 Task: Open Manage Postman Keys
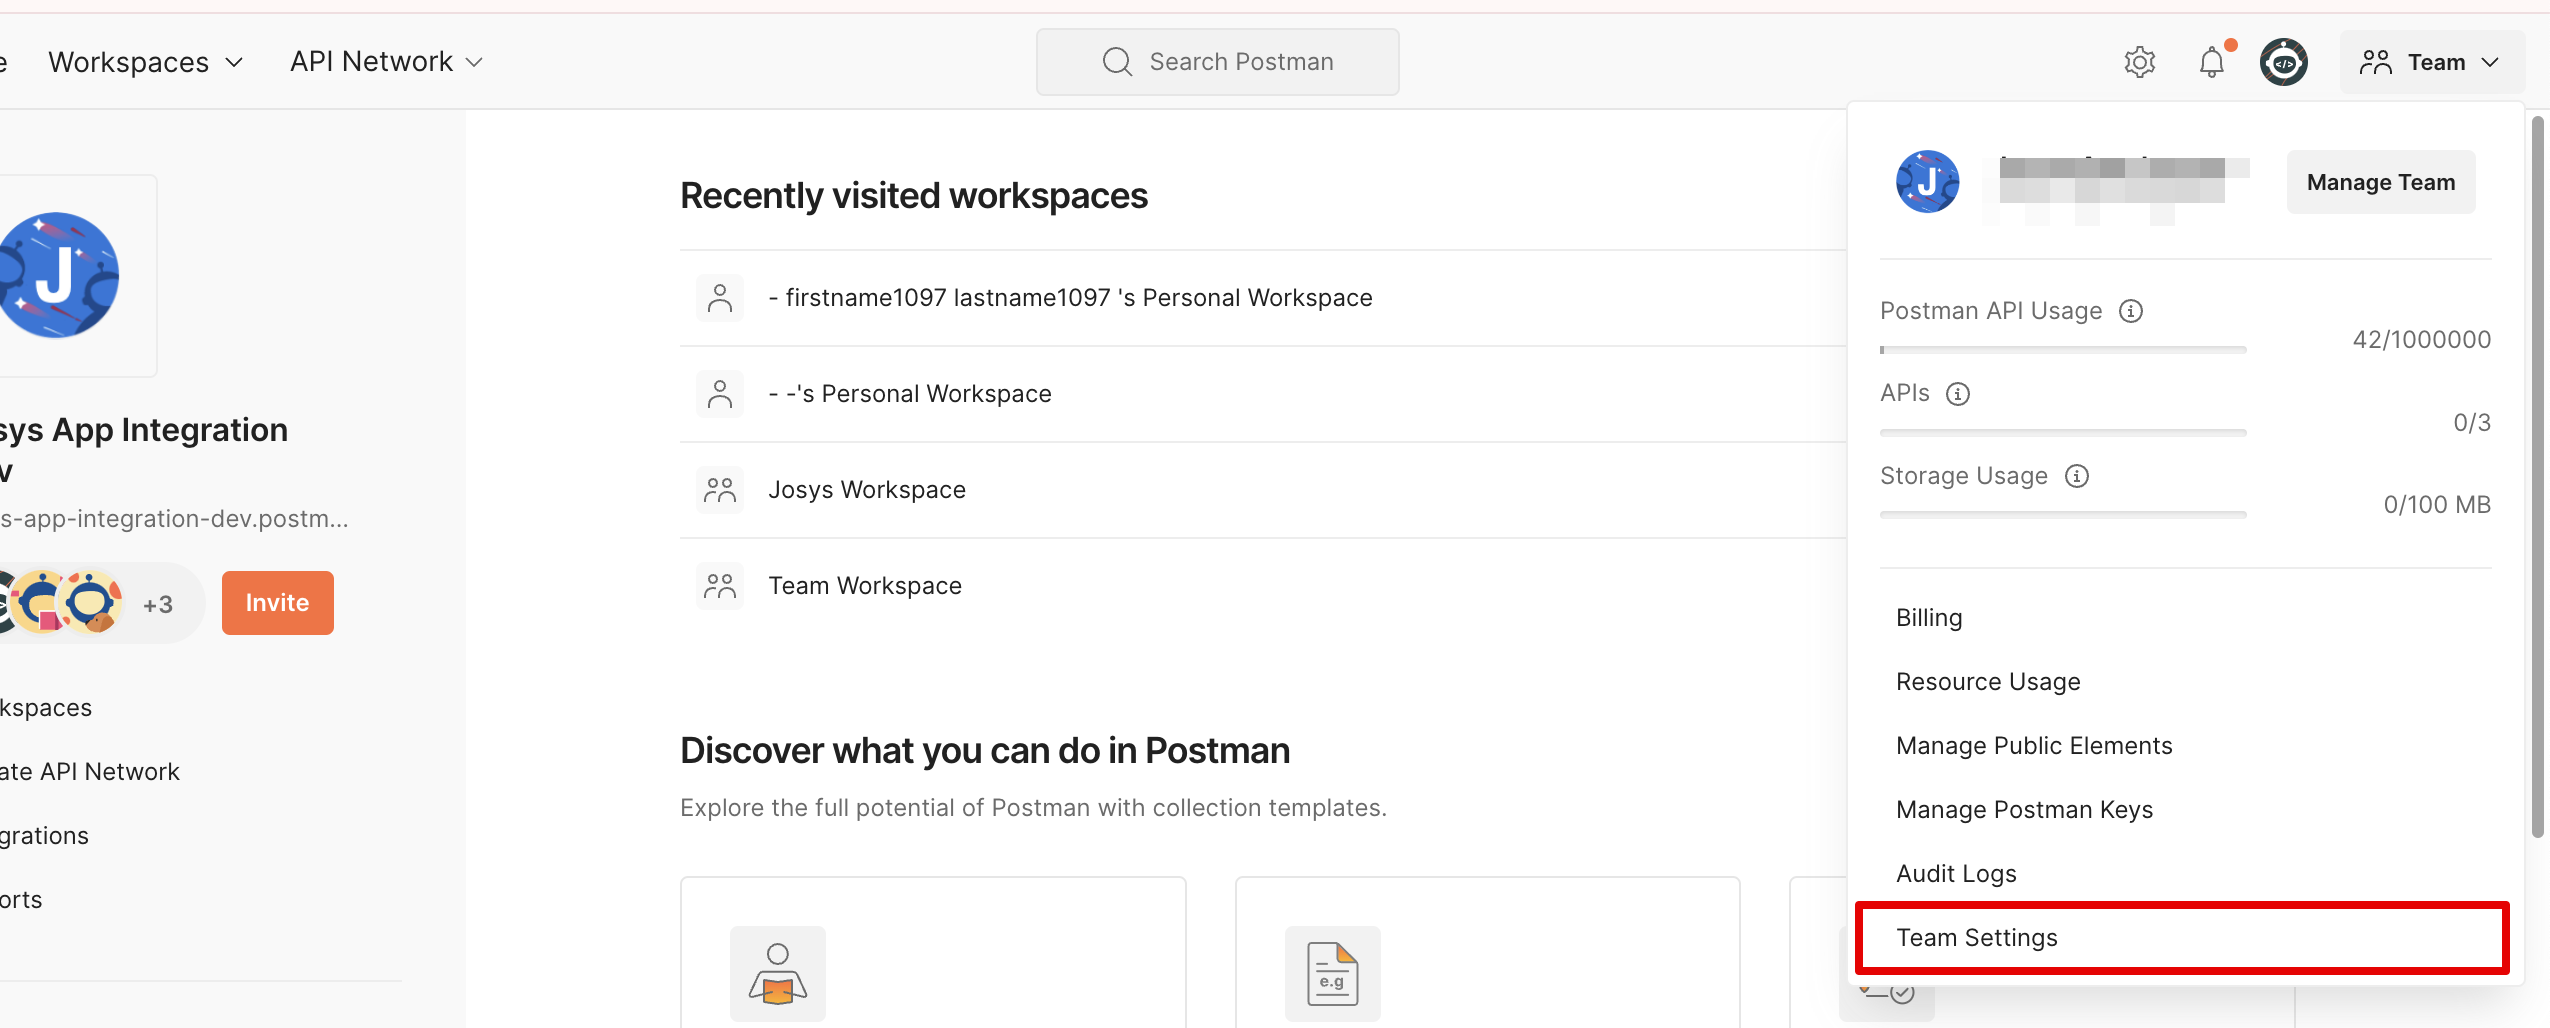click(2024, 810)
